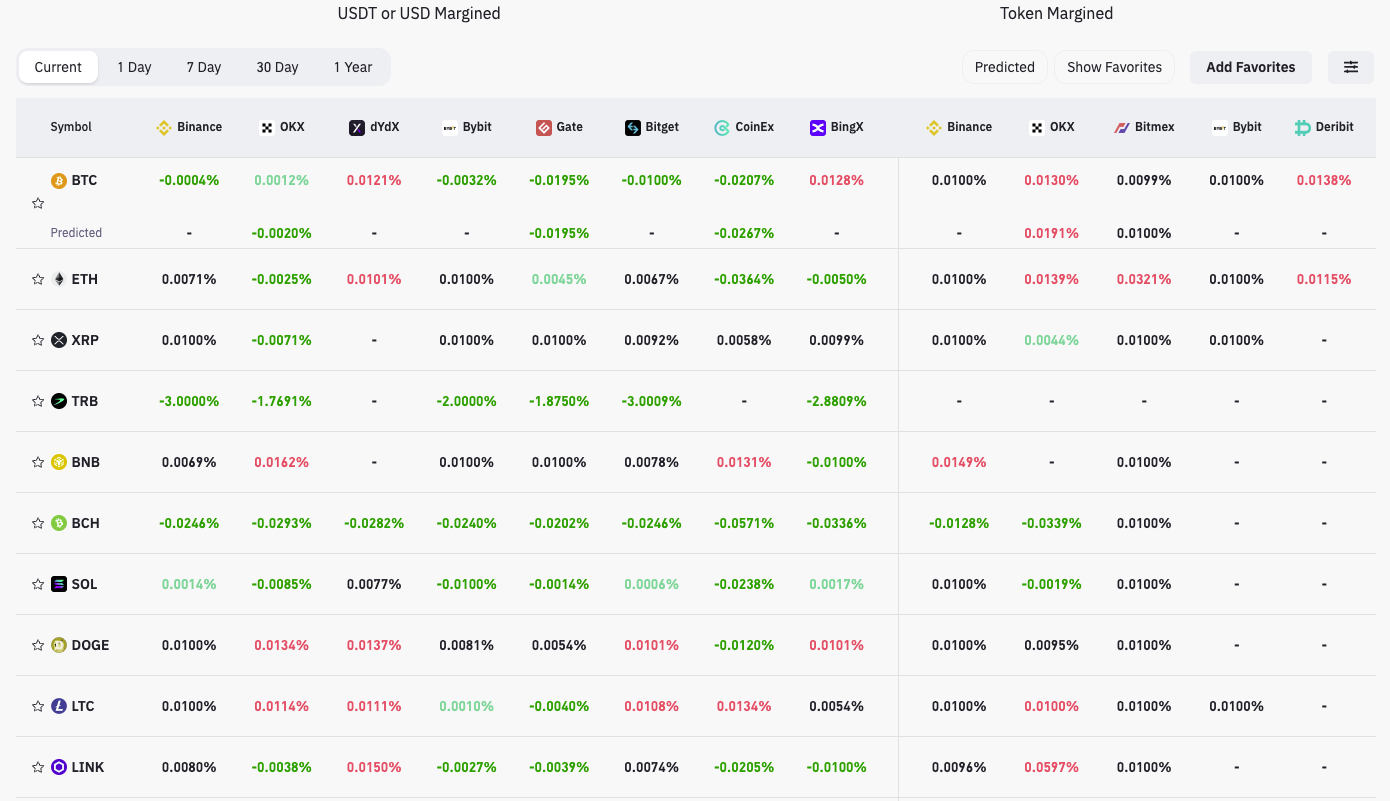Toggle the star next to XRP
Screen dimensions: 1390x801
pos(38,340)
